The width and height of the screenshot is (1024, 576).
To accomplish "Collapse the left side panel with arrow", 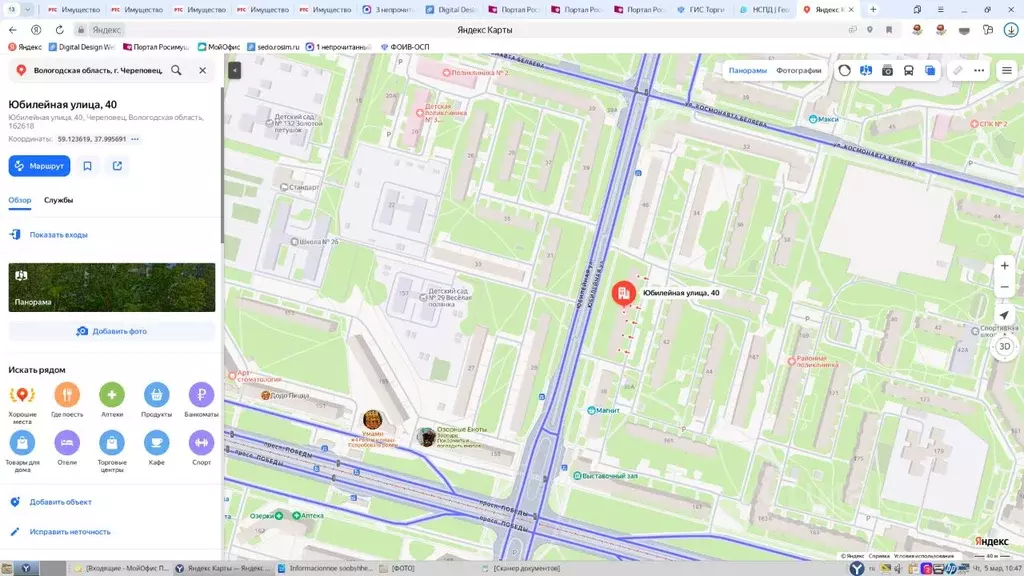I will click(x=234, y=70).
